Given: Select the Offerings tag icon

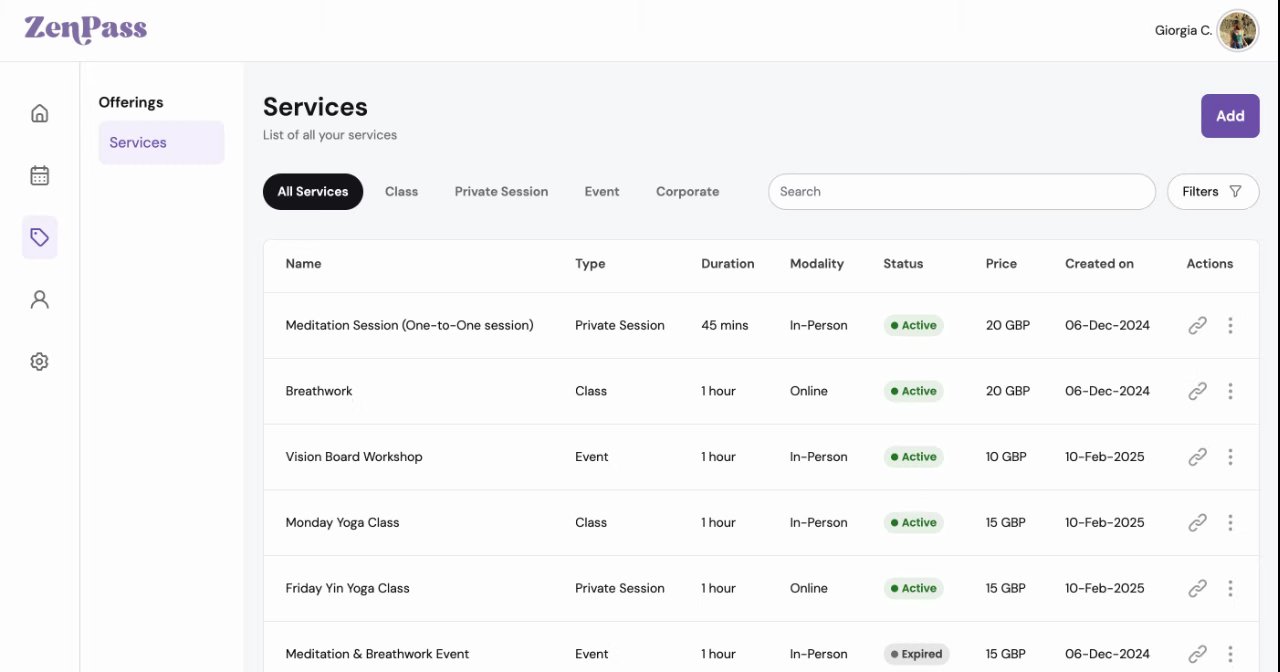Looking at the screenshot, I should point(40,238).
